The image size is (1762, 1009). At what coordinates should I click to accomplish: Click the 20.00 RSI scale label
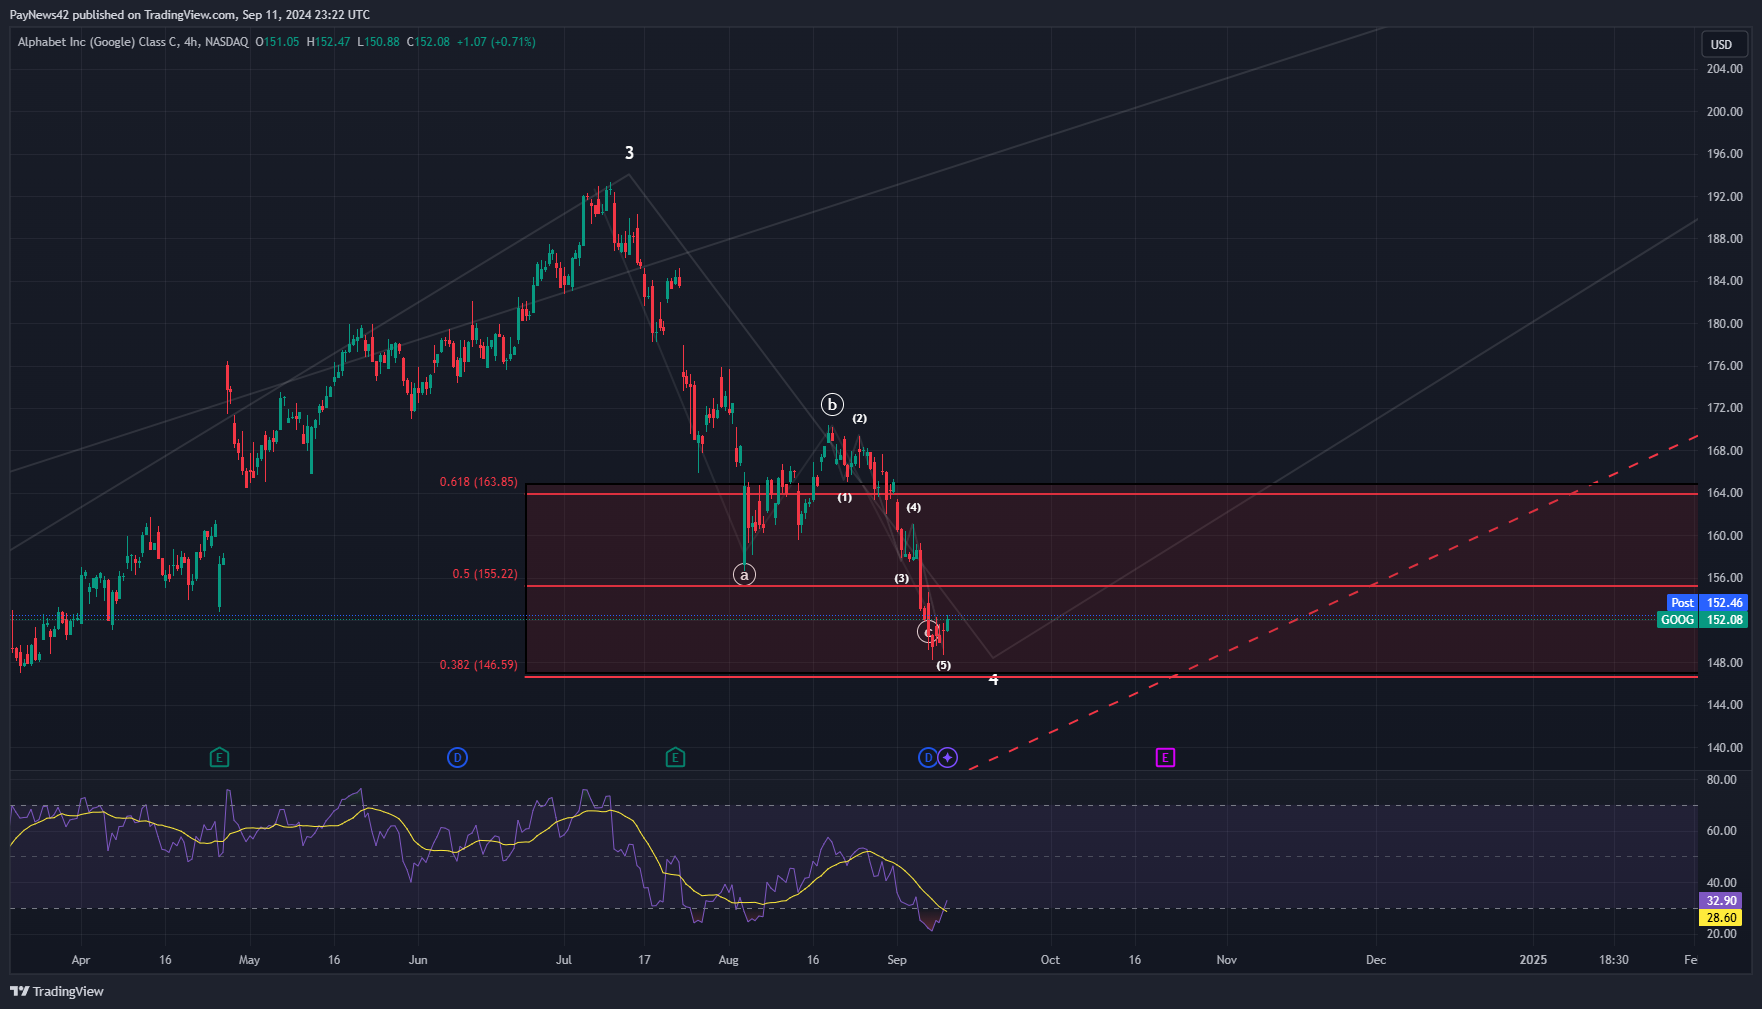click(1721, 934)
